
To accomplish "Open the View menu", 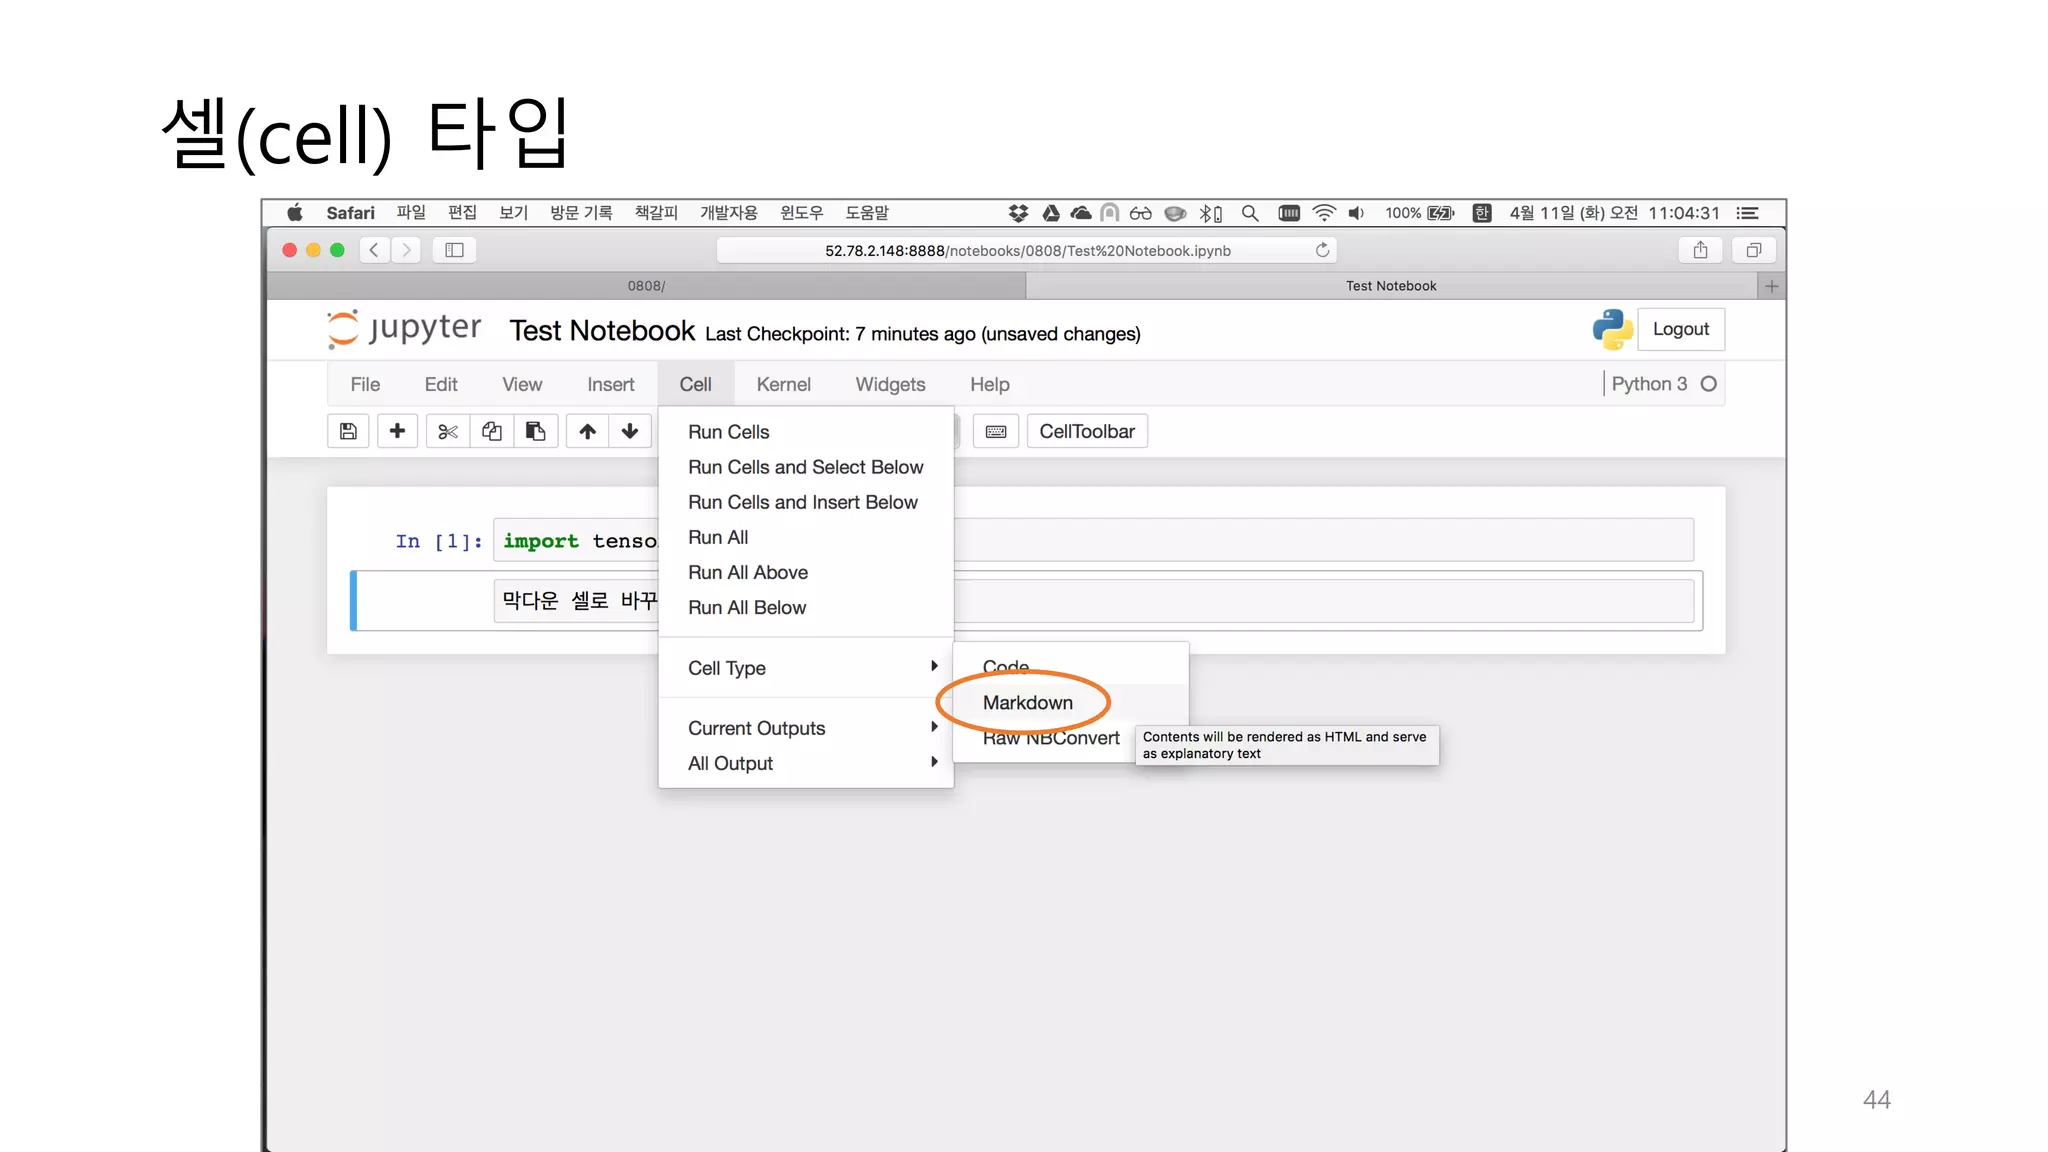I will coord(522,384).
